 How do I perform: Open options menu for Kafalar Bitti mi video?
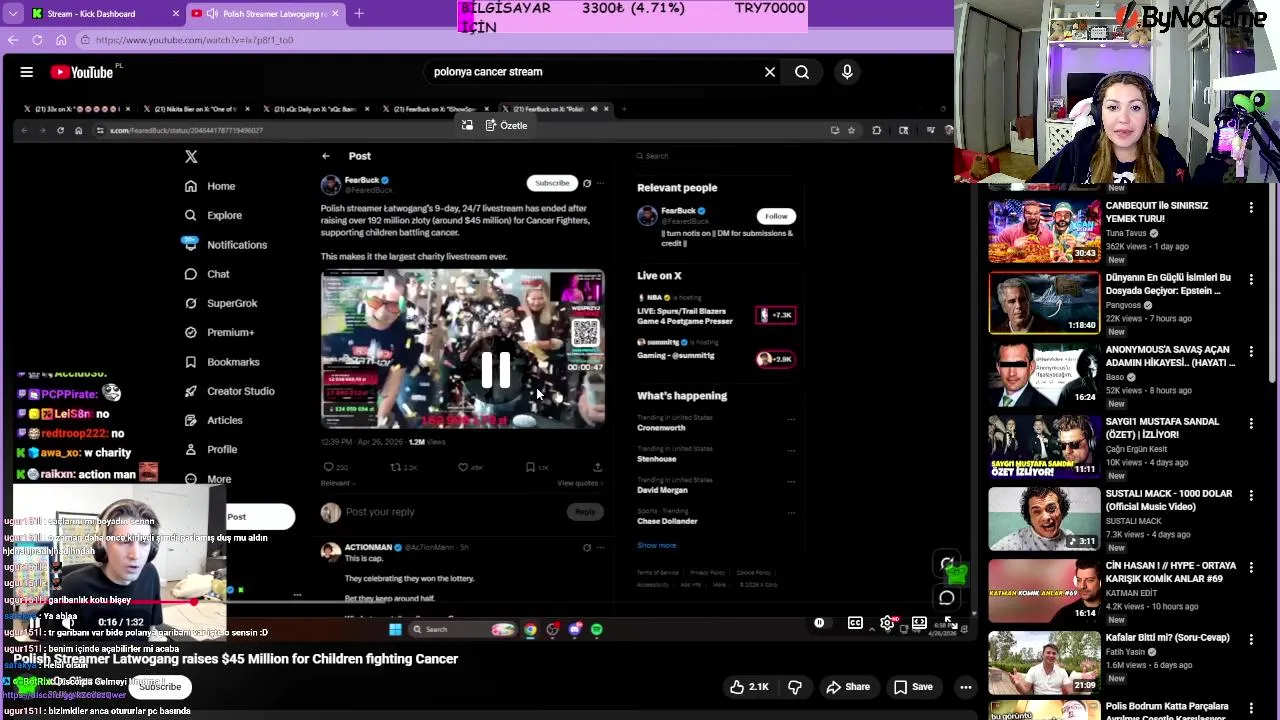[1251, 640]
